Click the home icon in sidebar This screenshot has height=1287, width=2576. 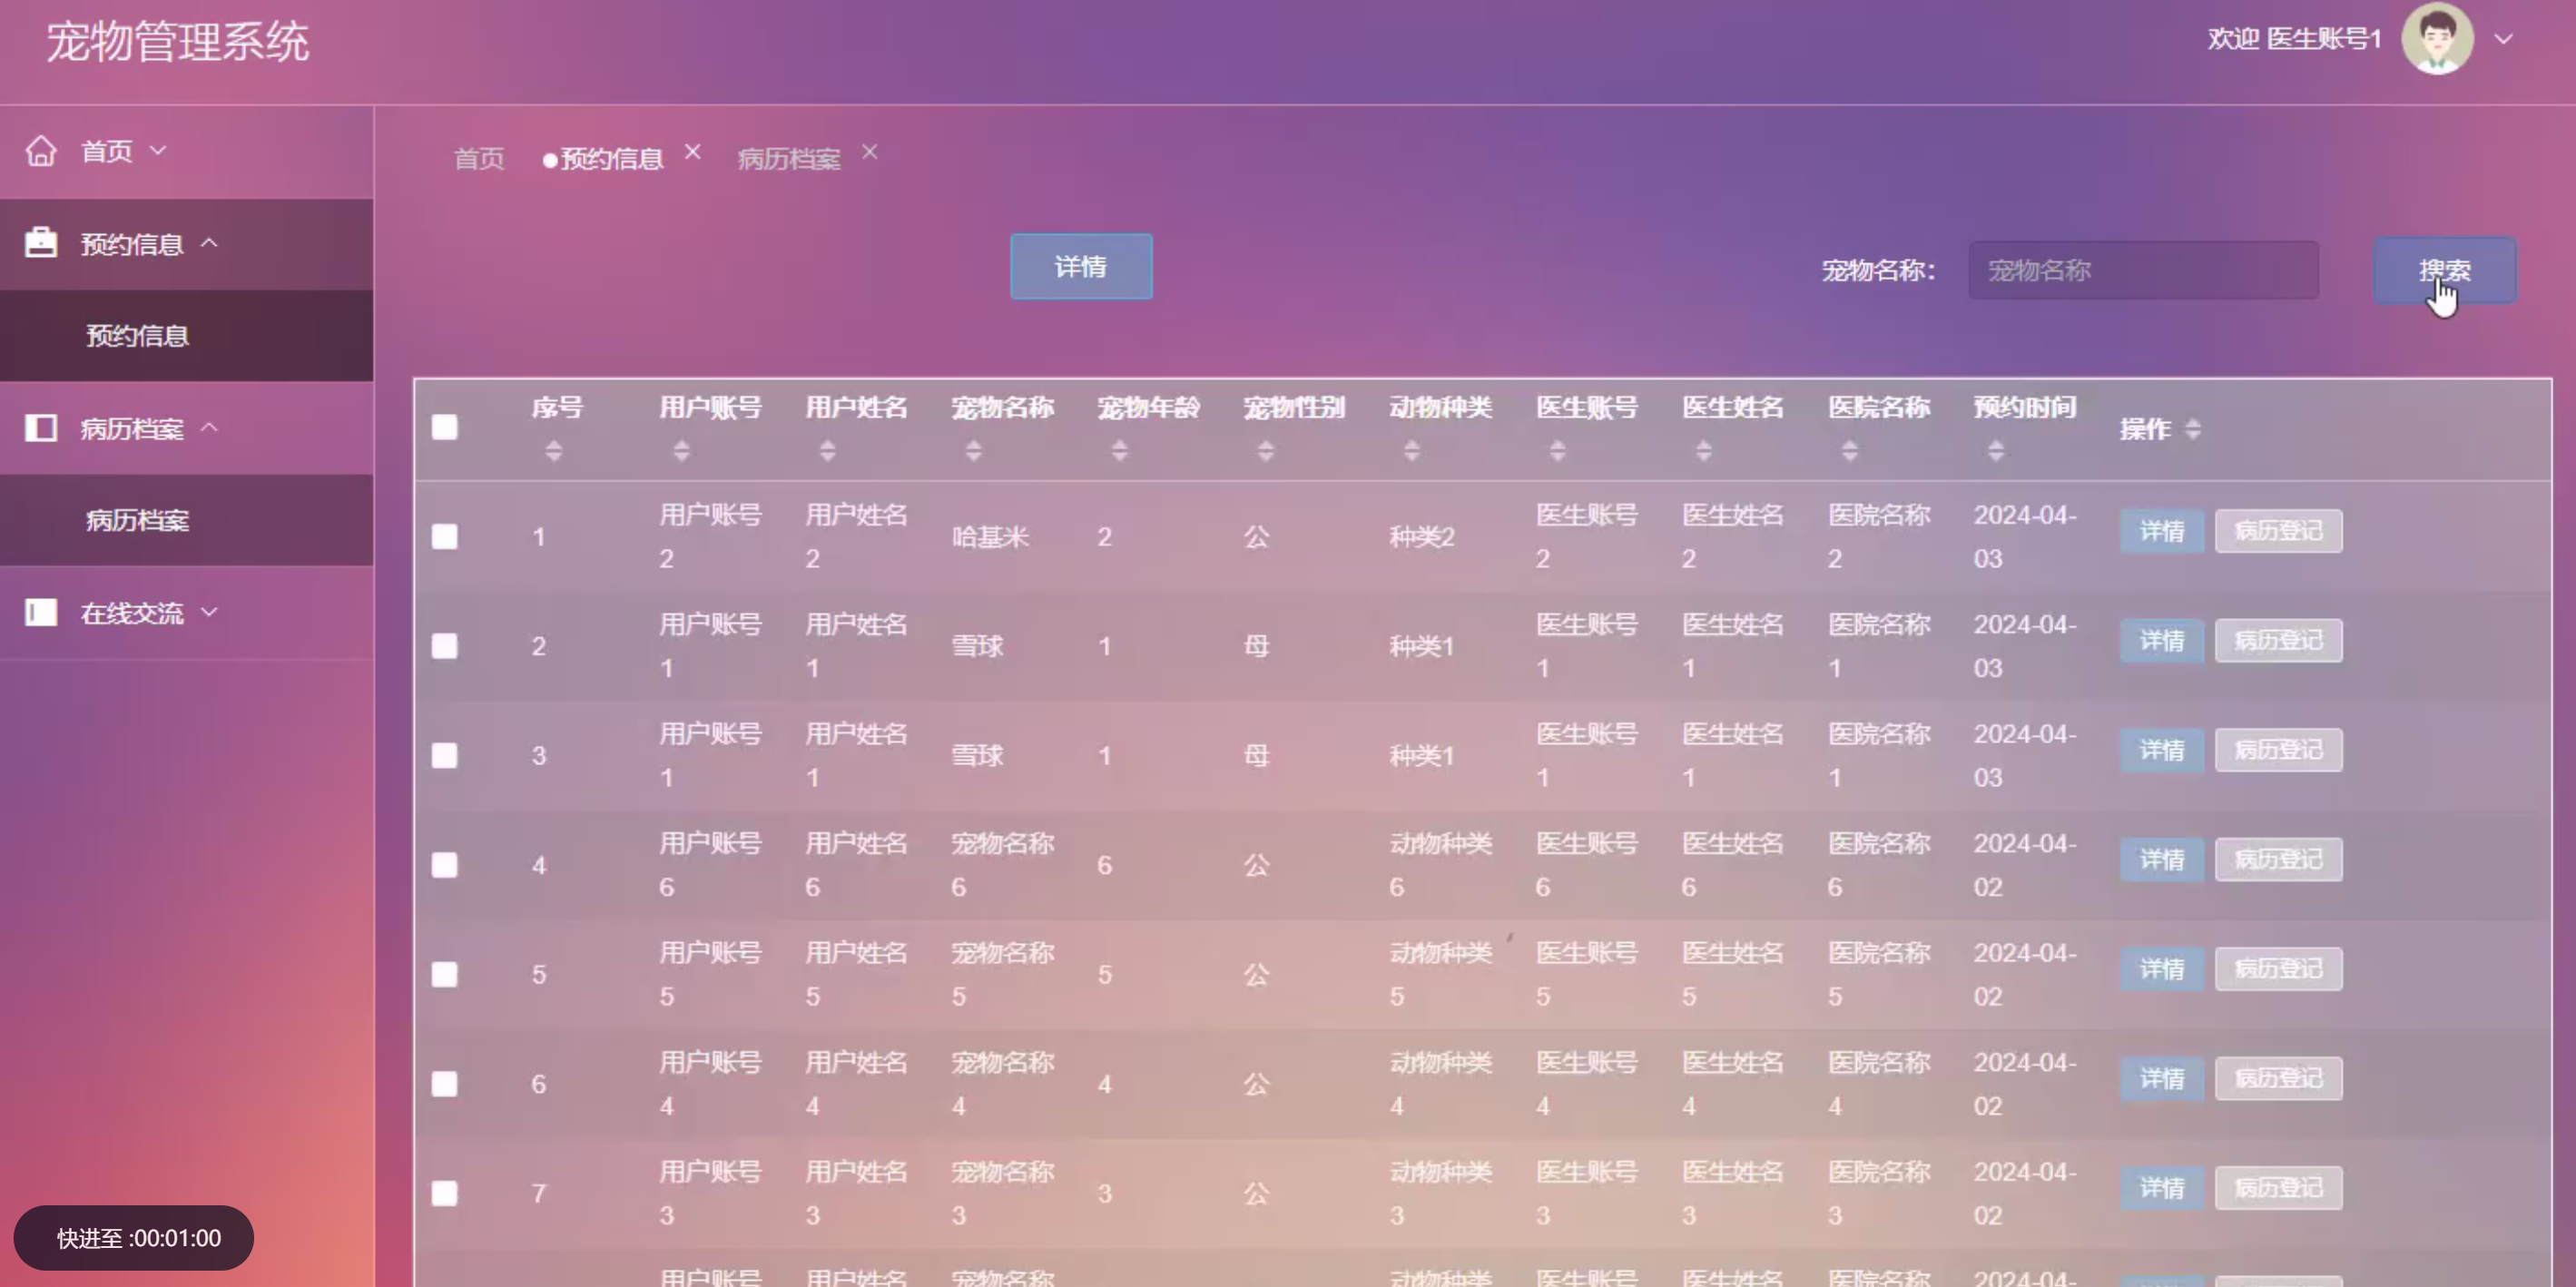point(41,151)
